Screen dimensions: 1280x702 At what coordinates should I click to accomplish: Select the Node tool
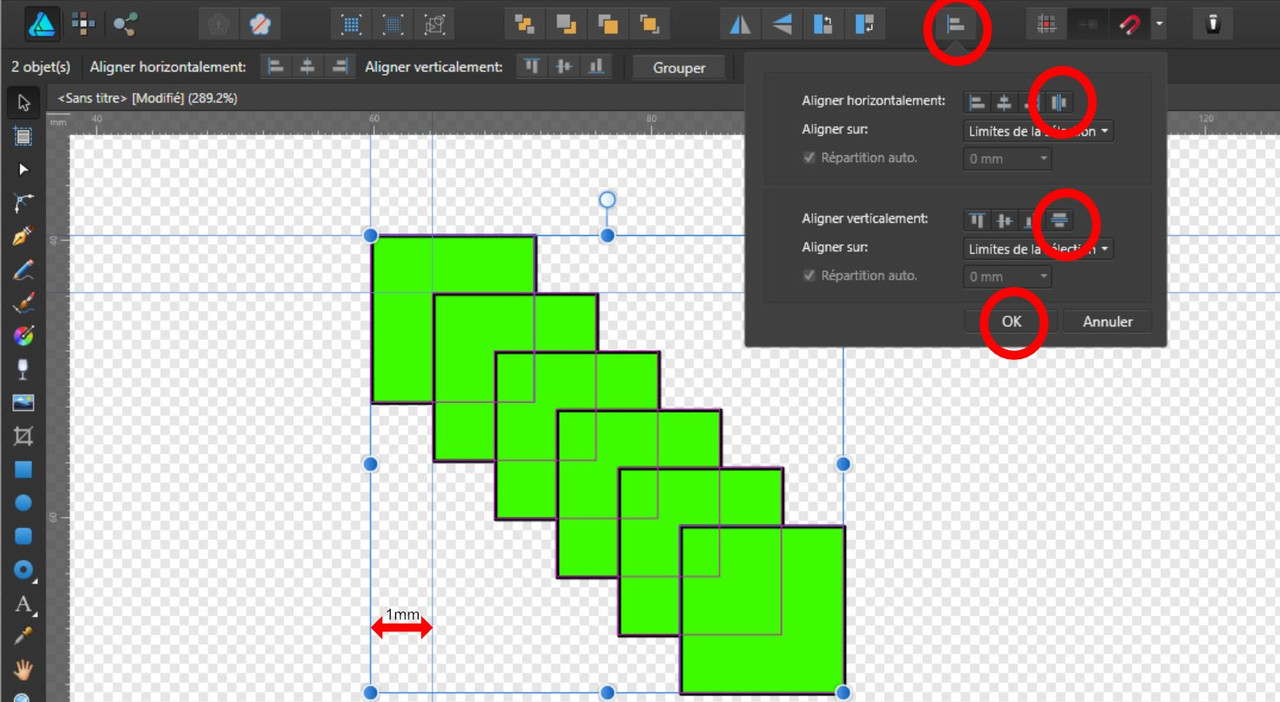click(23, 169)
